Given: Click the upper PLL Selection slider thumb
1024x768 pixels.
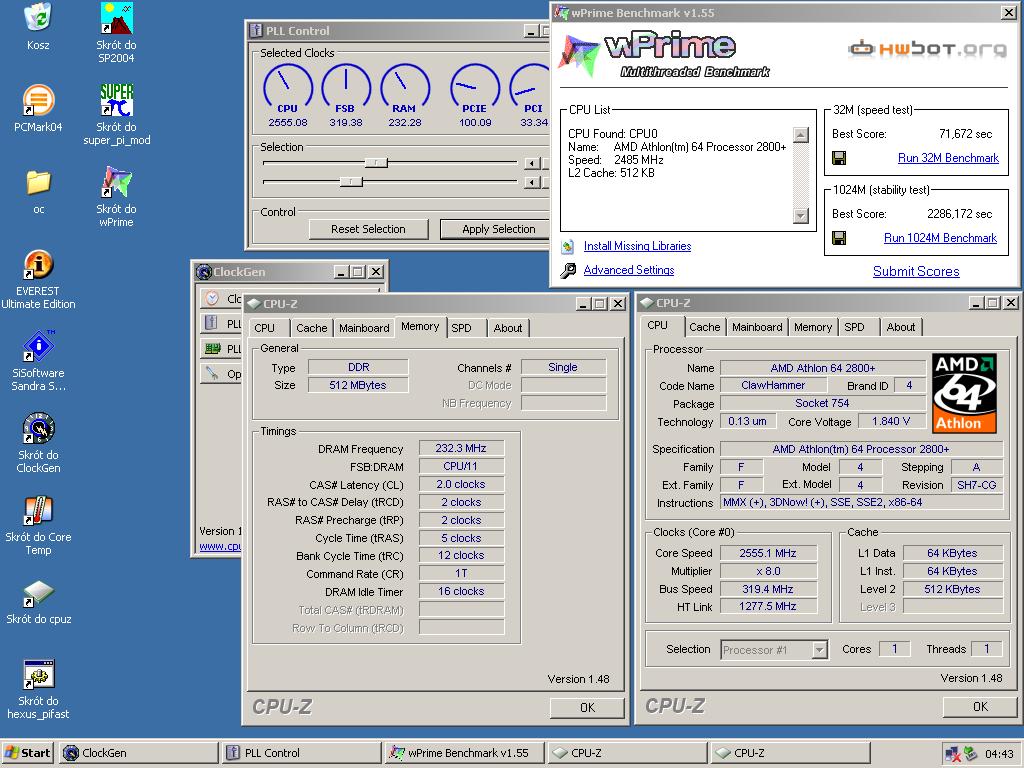Looking at the screenshot, I should click(x=376, y=163).
